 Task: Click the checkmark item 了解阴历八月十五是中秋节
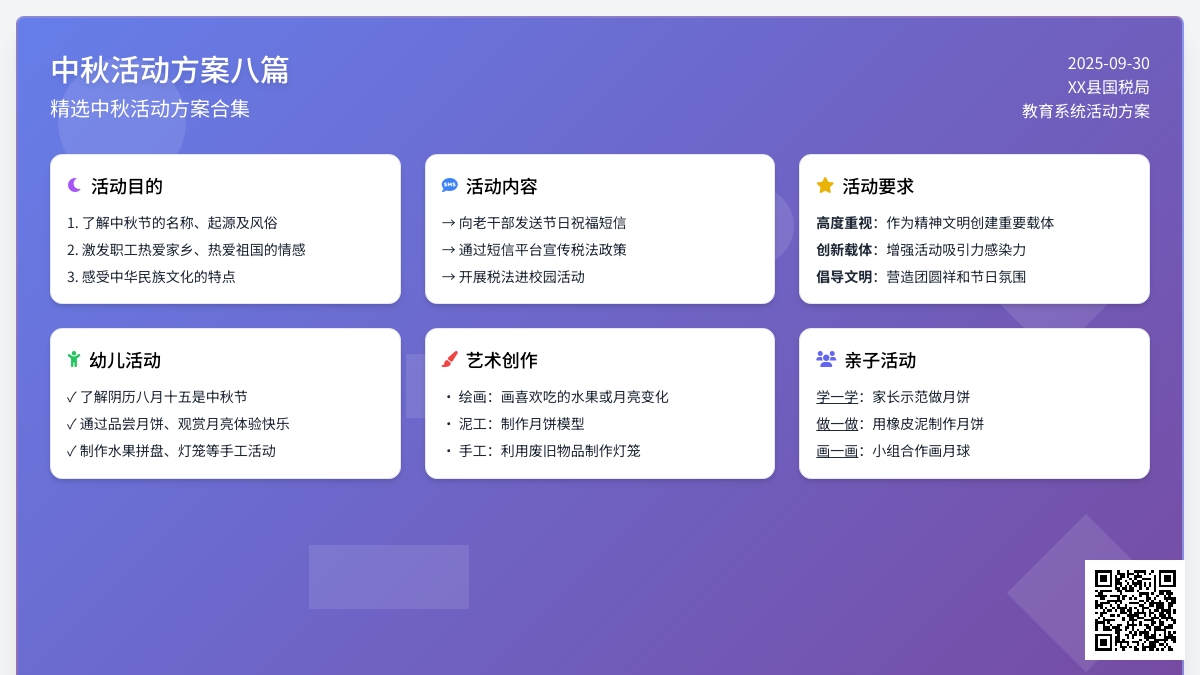pyautogui.click(x=157, y=397)
